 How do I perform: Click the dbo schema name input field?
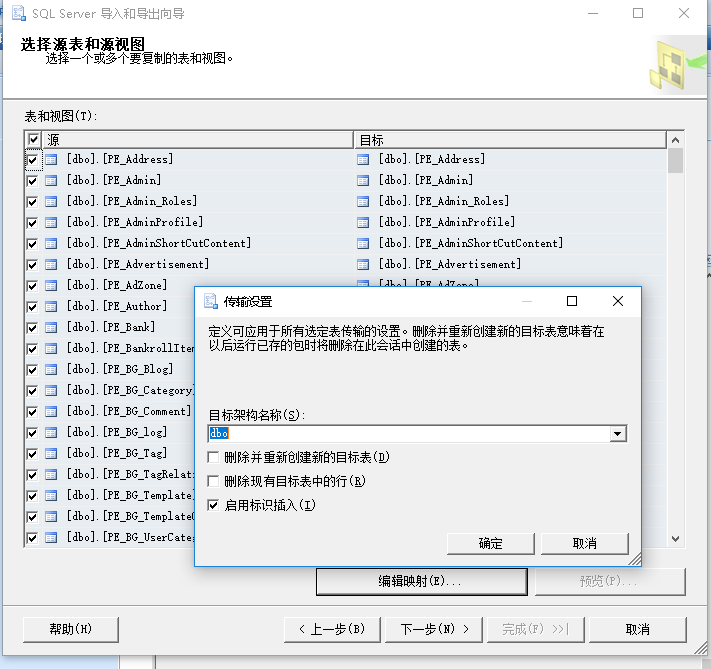coord(410,434)
